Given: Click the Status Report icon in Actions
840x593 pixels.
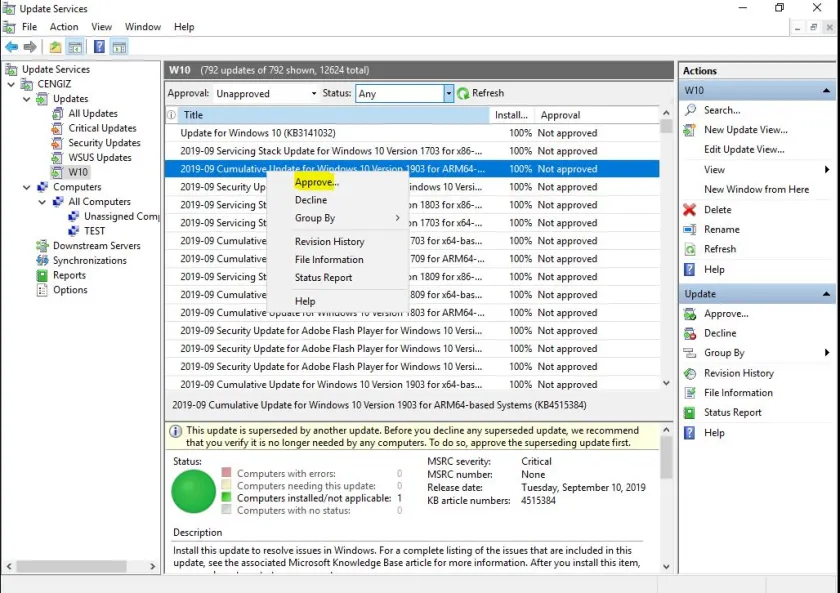Looking at the screenshot, I should [x=689, y=413].
